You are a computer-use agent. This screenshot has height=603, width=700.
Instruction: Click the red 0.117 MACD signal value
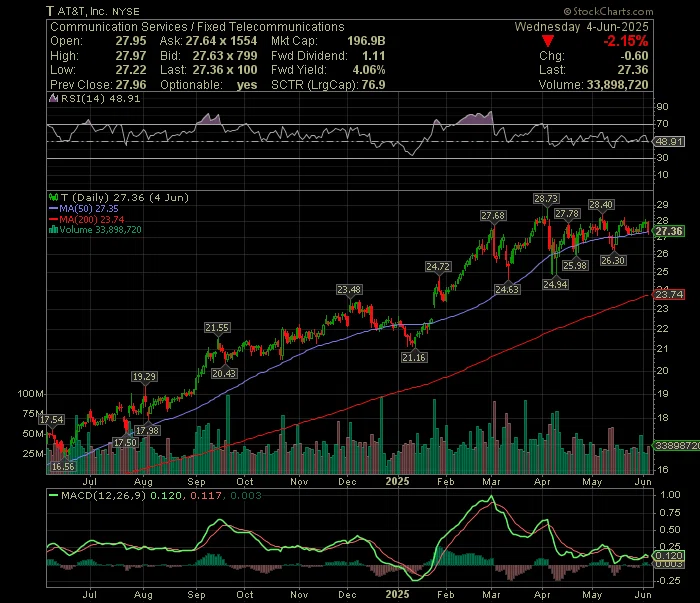(x=206, y=495)
